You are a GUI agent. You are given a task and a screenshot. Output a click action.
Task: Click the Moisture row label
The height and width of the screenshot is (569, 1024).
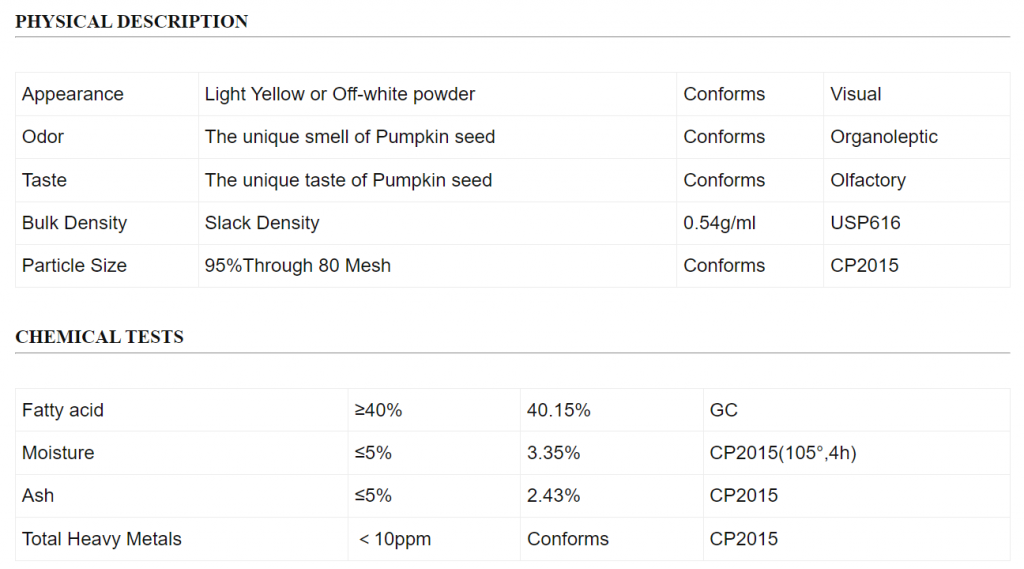click(58, 453)
